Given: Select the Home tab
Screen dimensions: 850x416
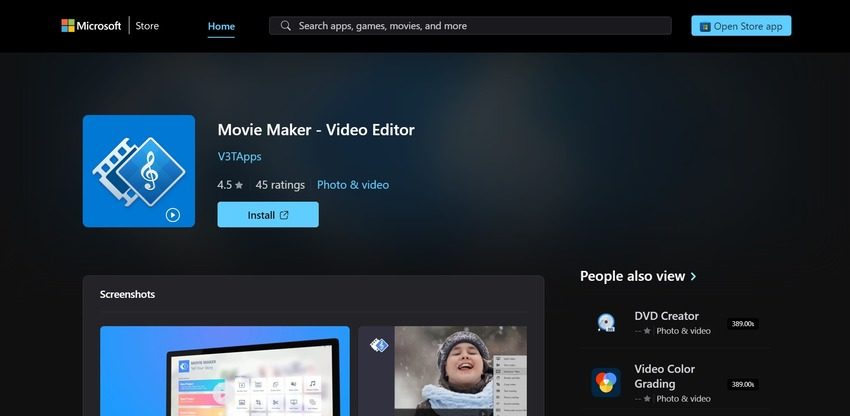Looking at the screenshot, I should pyautogui.click(x=221, y=26).
